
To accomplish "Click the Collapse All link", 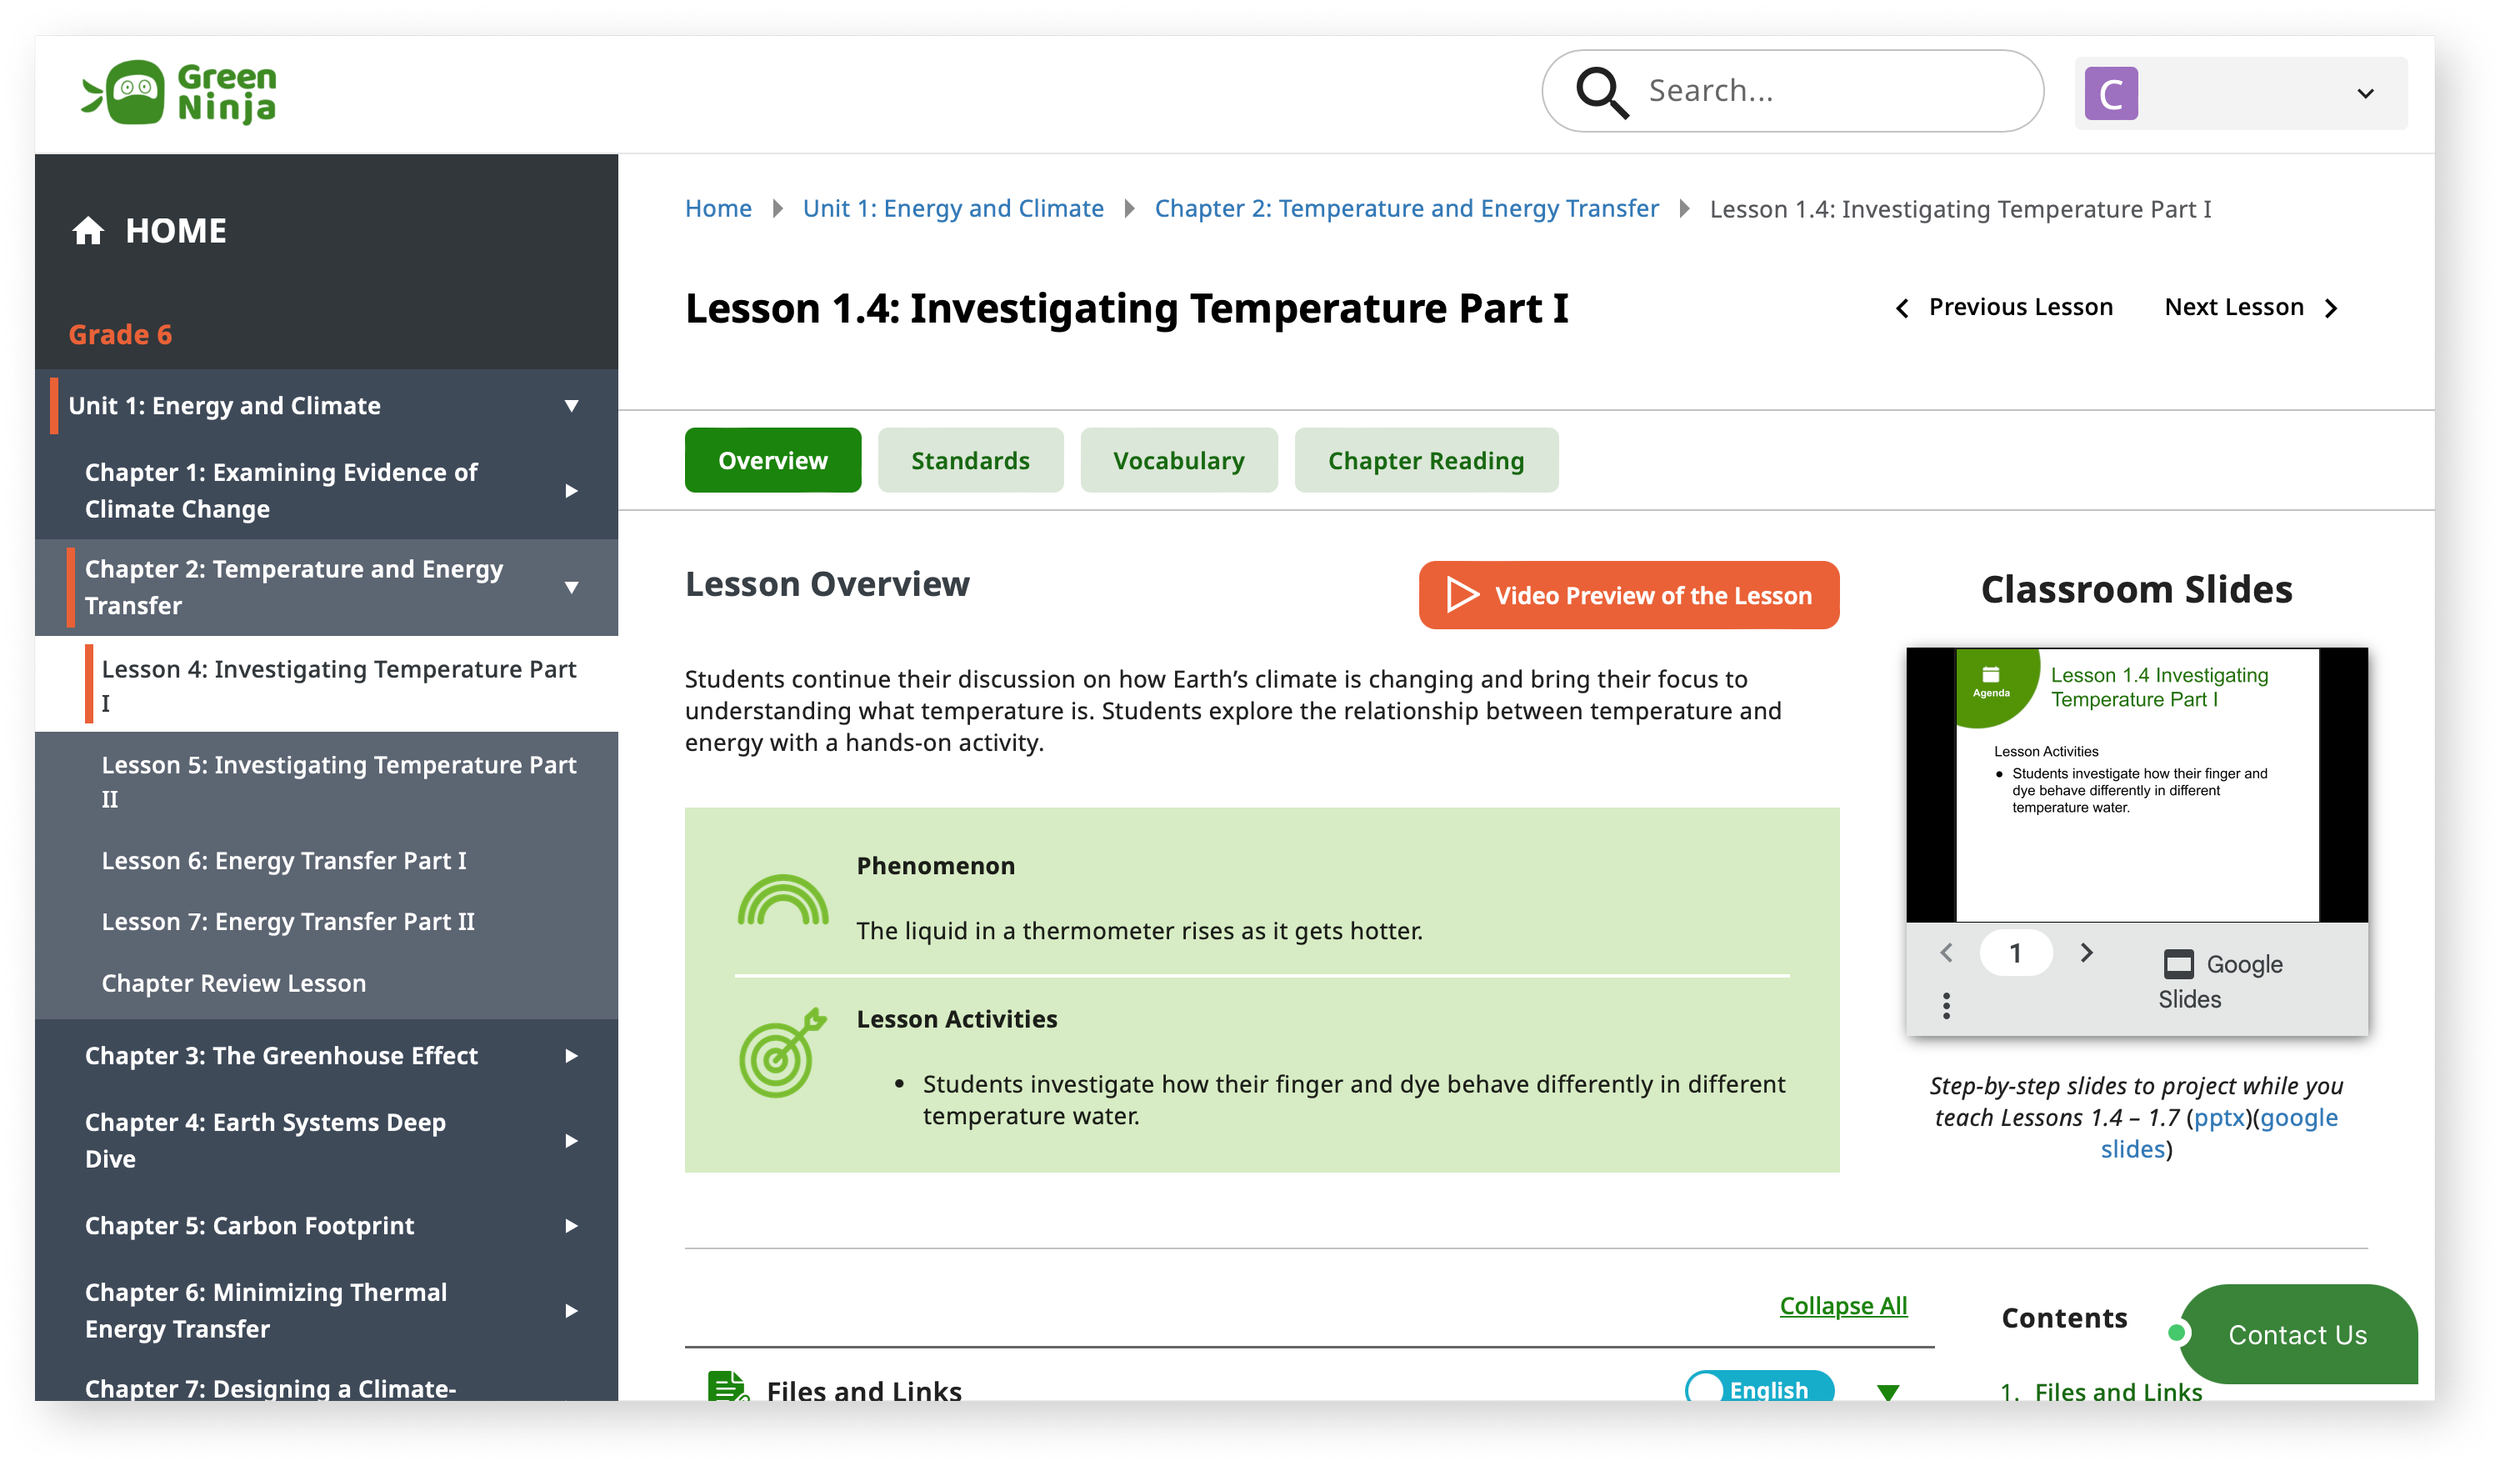I will pyautogui.click(x=1843, y=1306).
